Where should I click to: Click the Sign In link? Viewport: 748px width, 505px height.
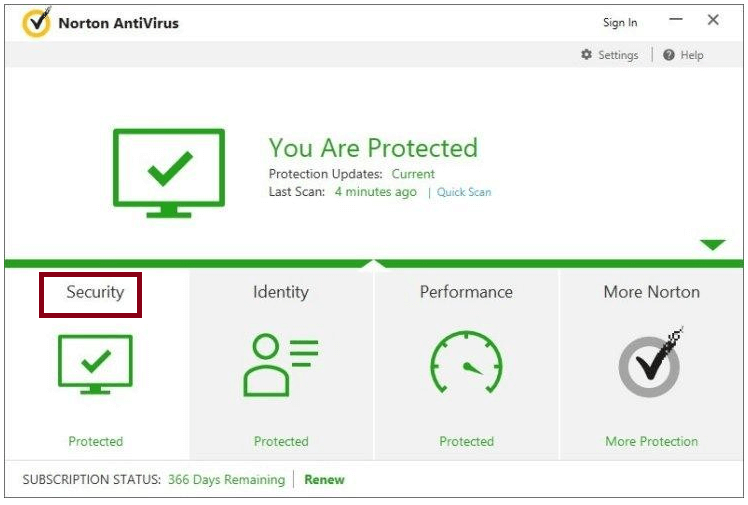pos(620,22)
